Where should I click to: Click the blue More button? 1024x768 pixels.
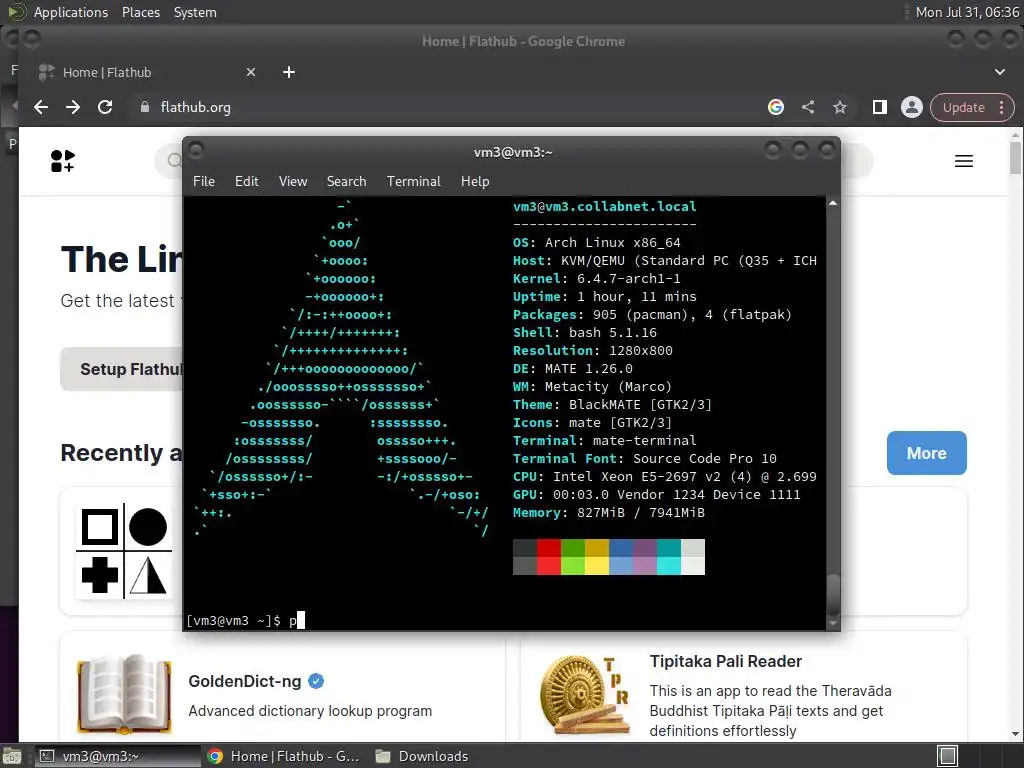pos(927,453)
